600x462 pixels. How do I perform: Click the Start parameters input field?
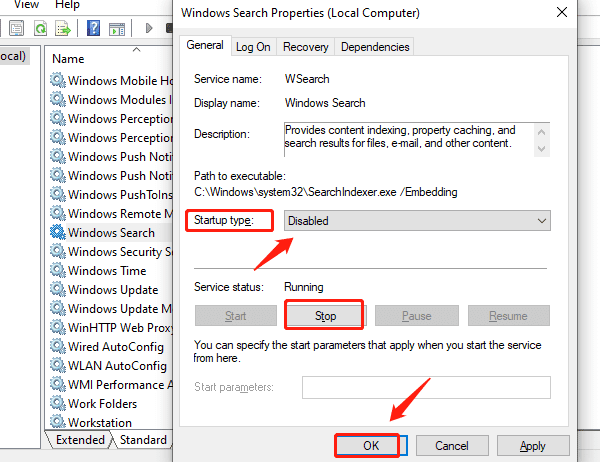426,387
